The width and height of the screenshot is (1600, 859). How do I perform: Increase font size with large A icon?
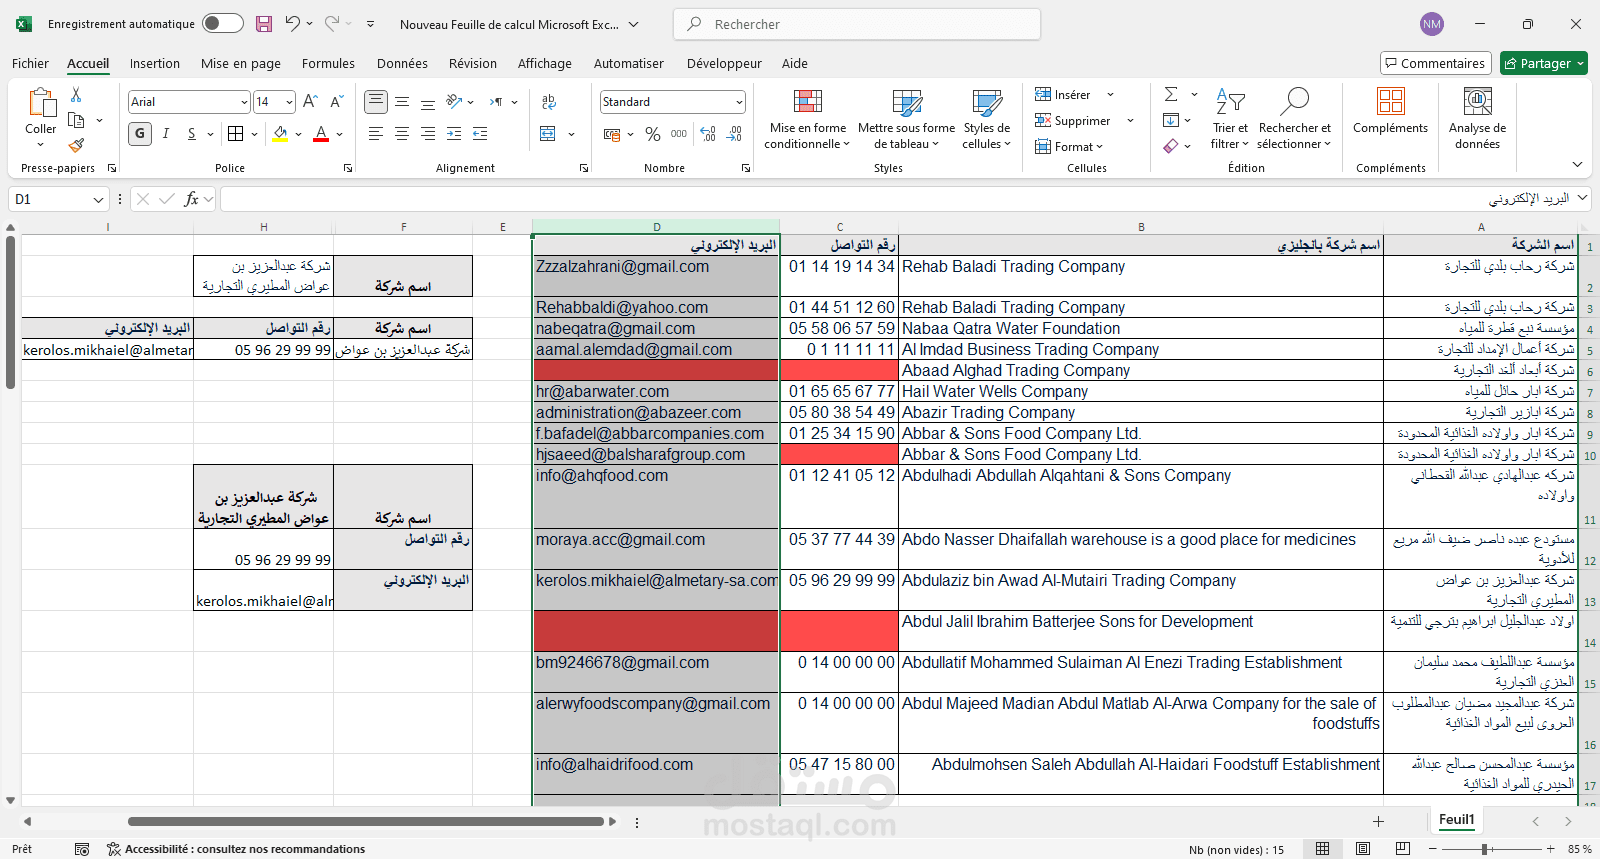click(310, 101)
